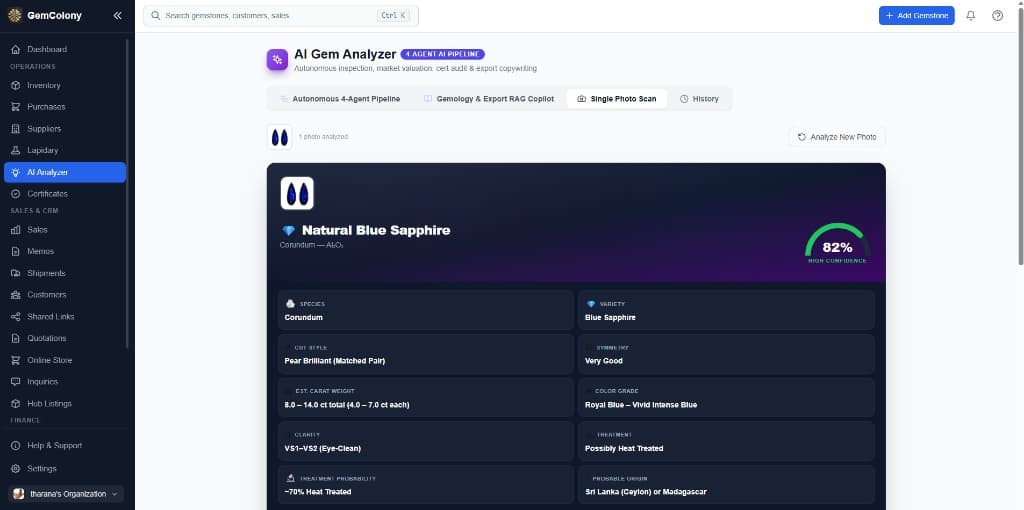This screenshot has width=1024, height=510.
Task: Open notifications bell icon
Action: (970, 16)
